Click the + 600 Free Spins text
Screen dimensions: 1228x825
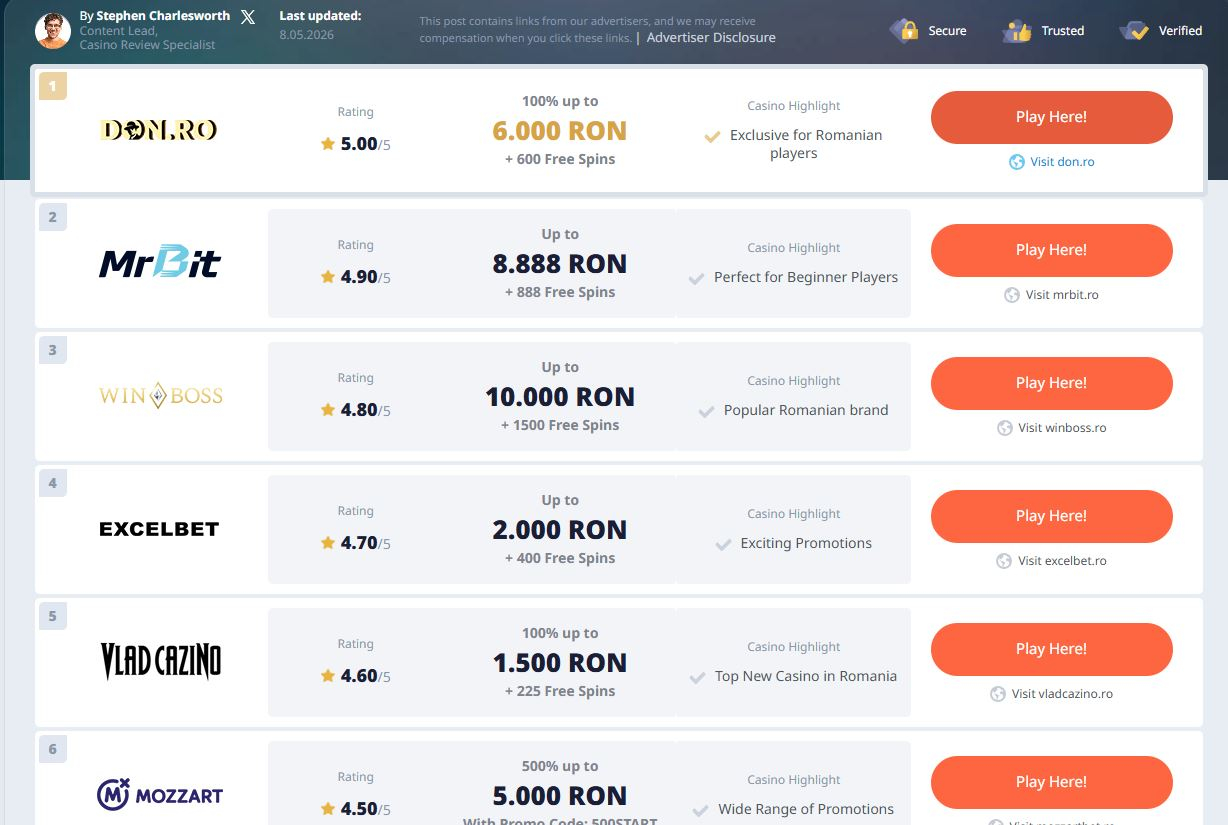pos(560,159)
